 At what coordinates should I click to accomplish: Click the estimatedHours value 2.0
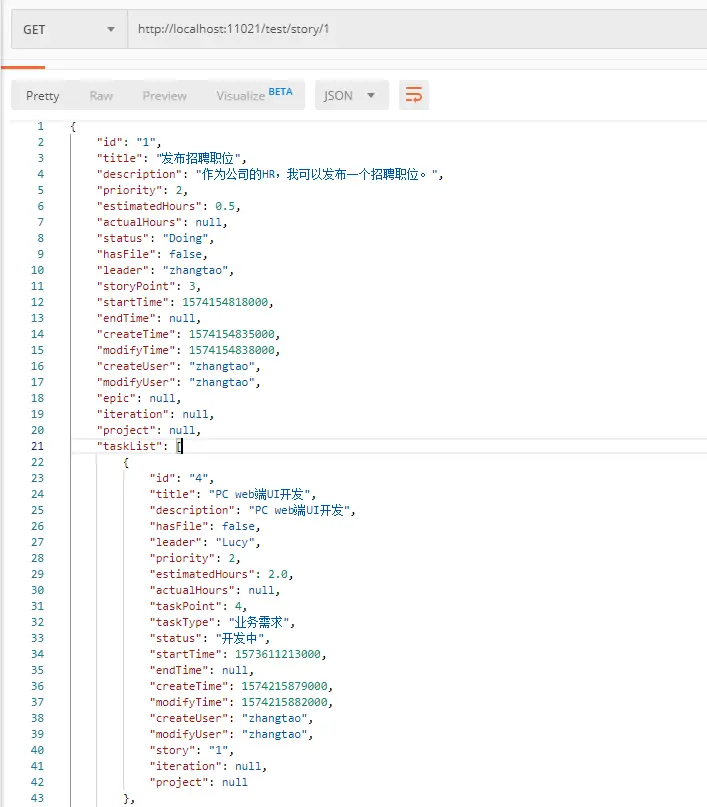[x=278, y=574]
